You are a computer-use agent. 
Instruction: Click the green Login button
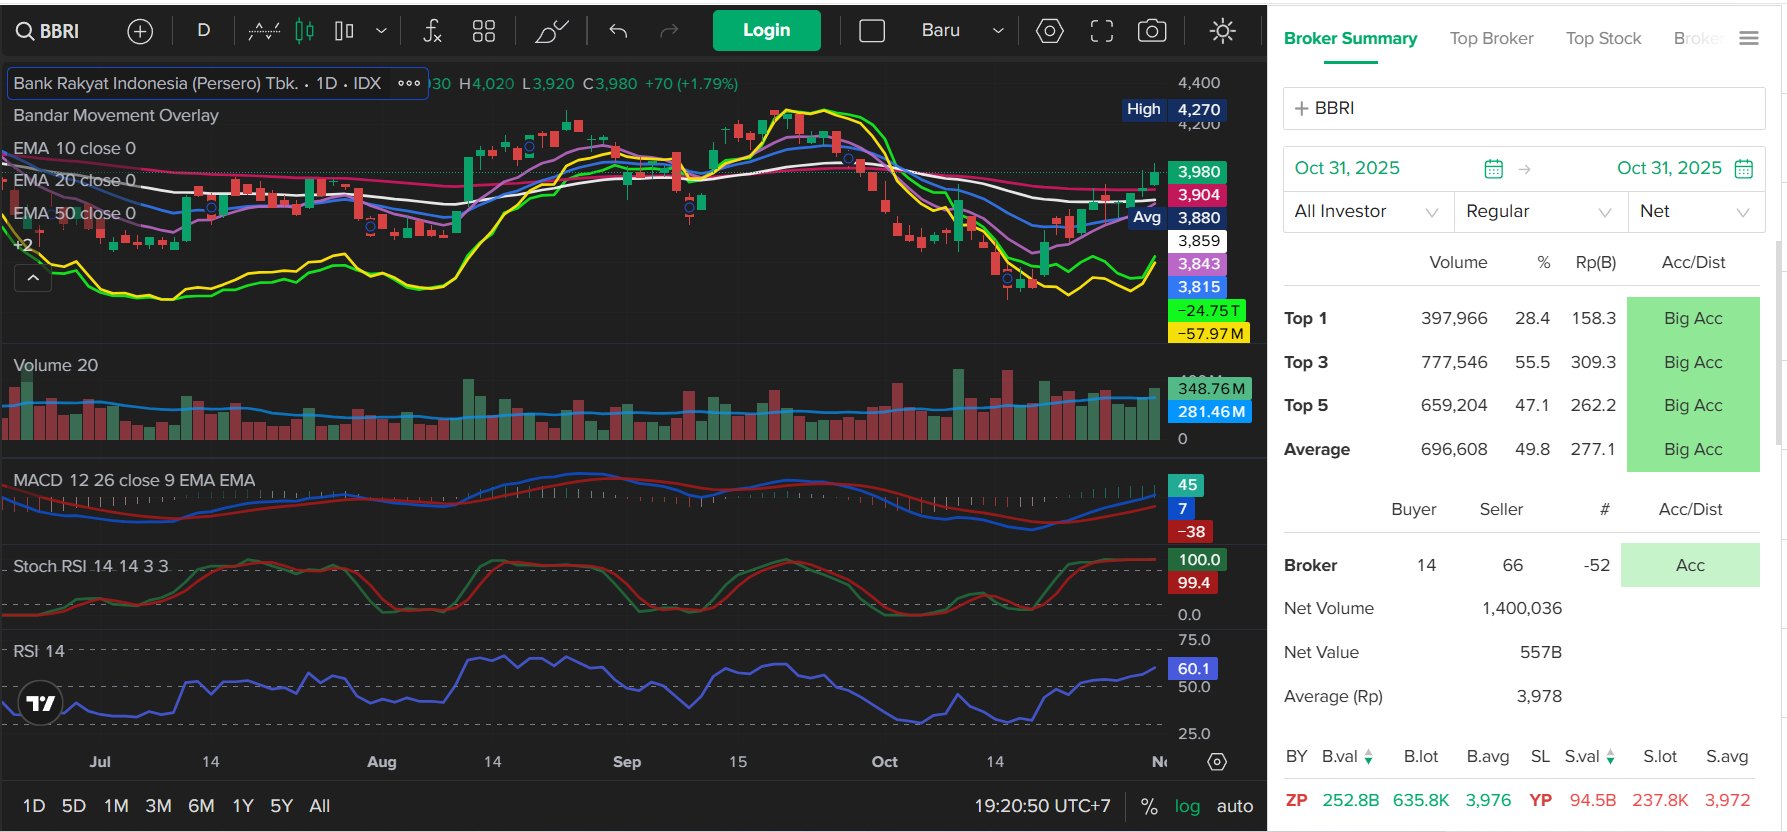click(766, 31)
